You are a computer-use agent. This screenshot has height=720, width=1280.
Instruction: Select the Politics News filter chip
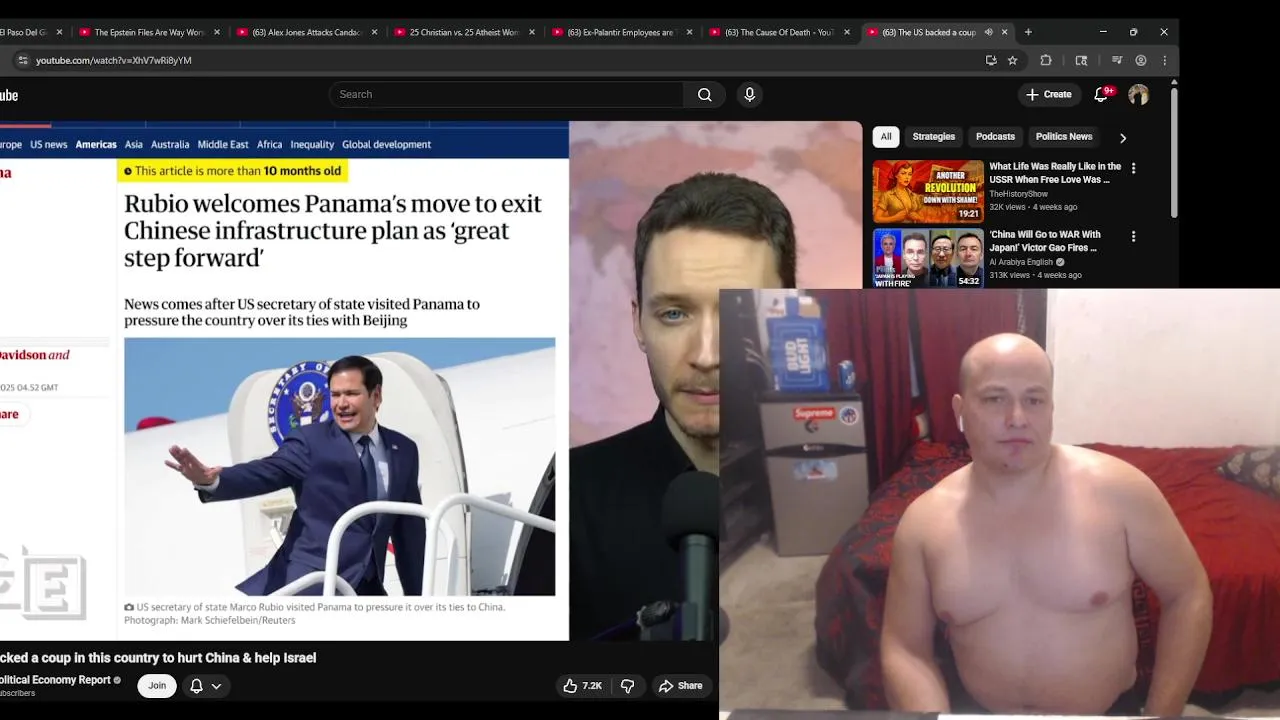coord(1064,137)
